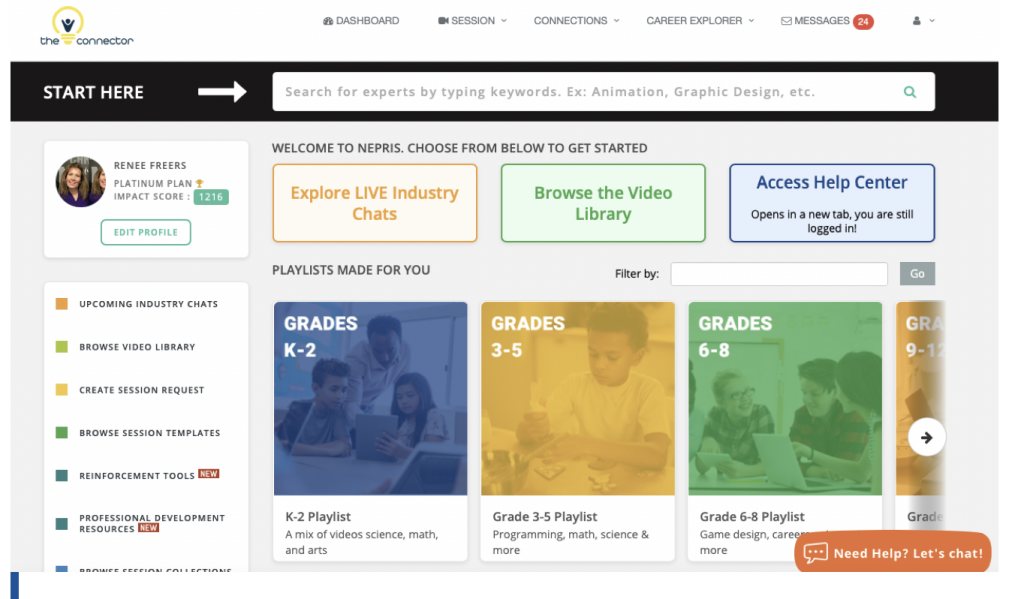Click NEW badge beside Reinforcement Tools

point(208,474)
